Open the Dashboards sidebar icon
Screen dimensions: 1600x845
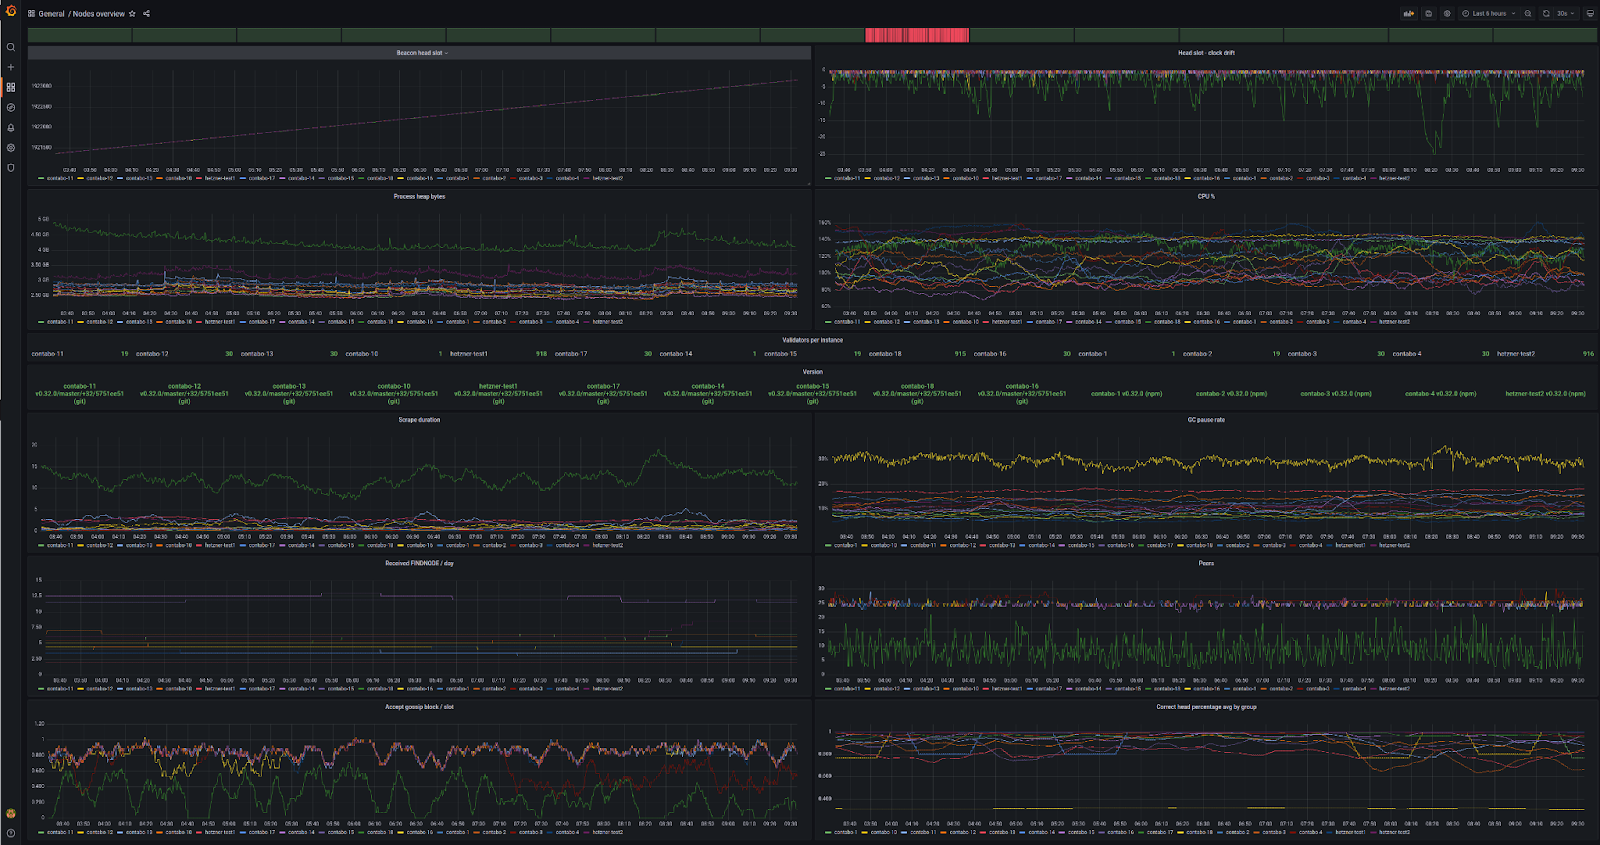tap(11, 87)
